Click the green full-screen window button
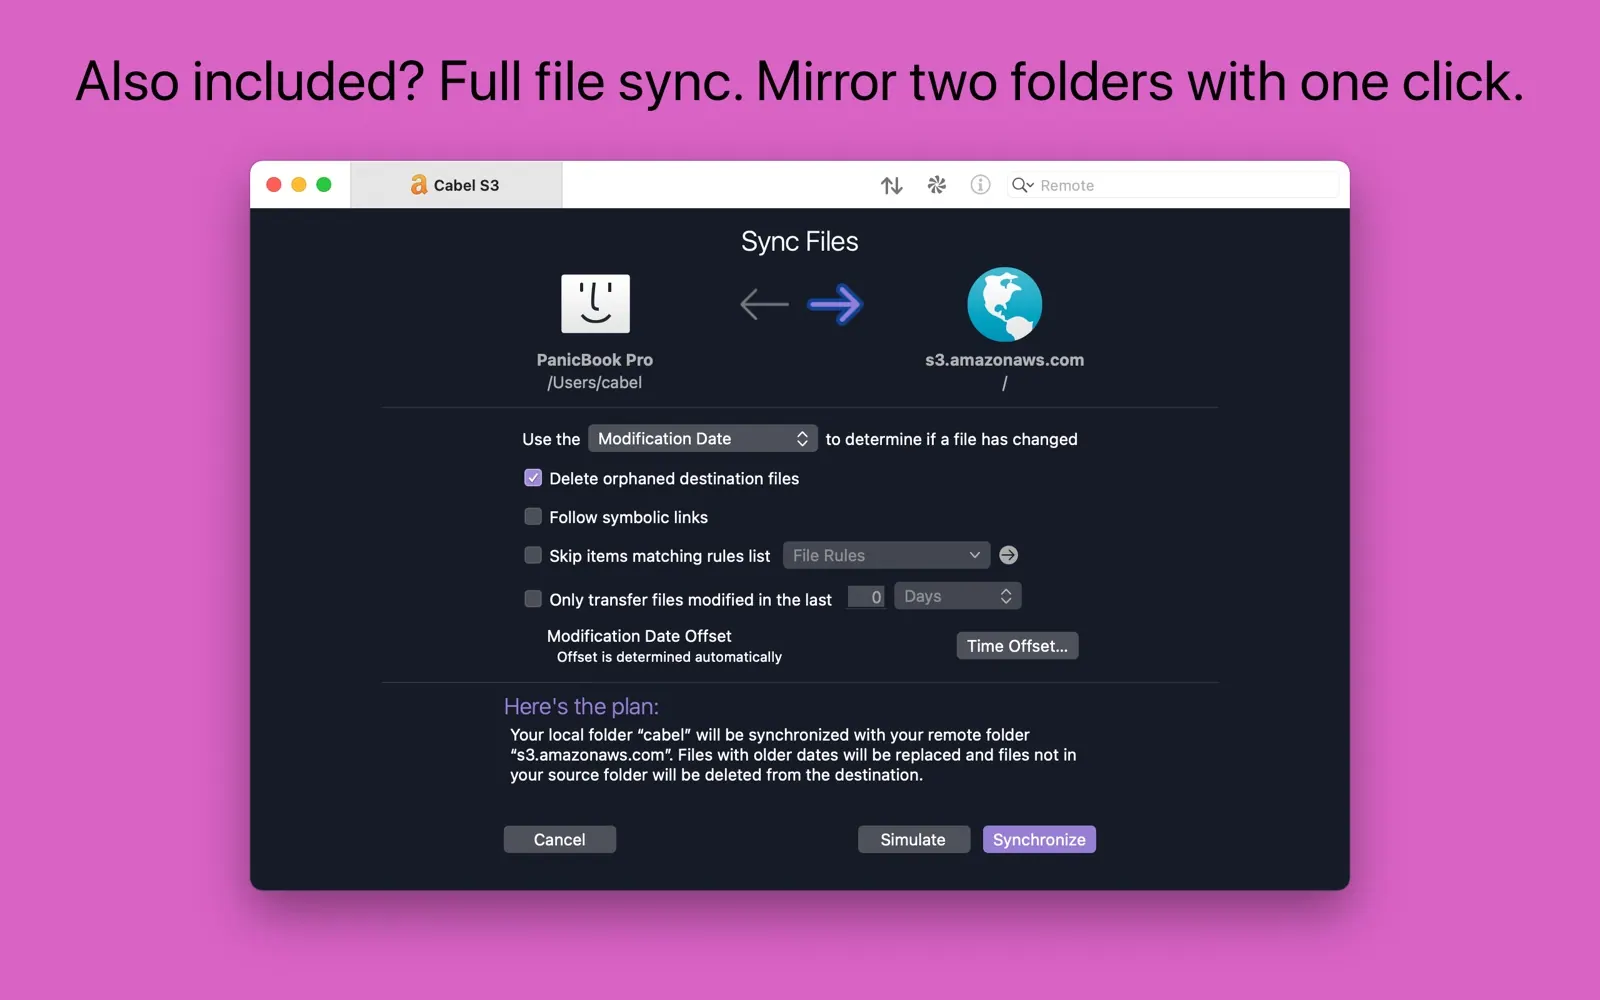1600x1000 pixels. (x=324, y=185)
